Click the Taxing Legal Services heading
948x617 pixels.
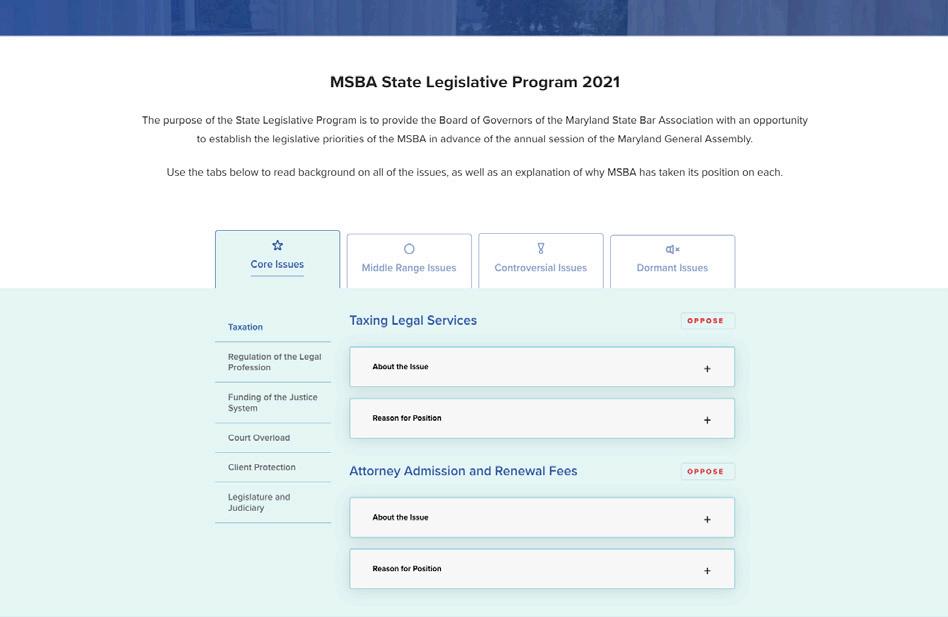(x=413, y=321)
